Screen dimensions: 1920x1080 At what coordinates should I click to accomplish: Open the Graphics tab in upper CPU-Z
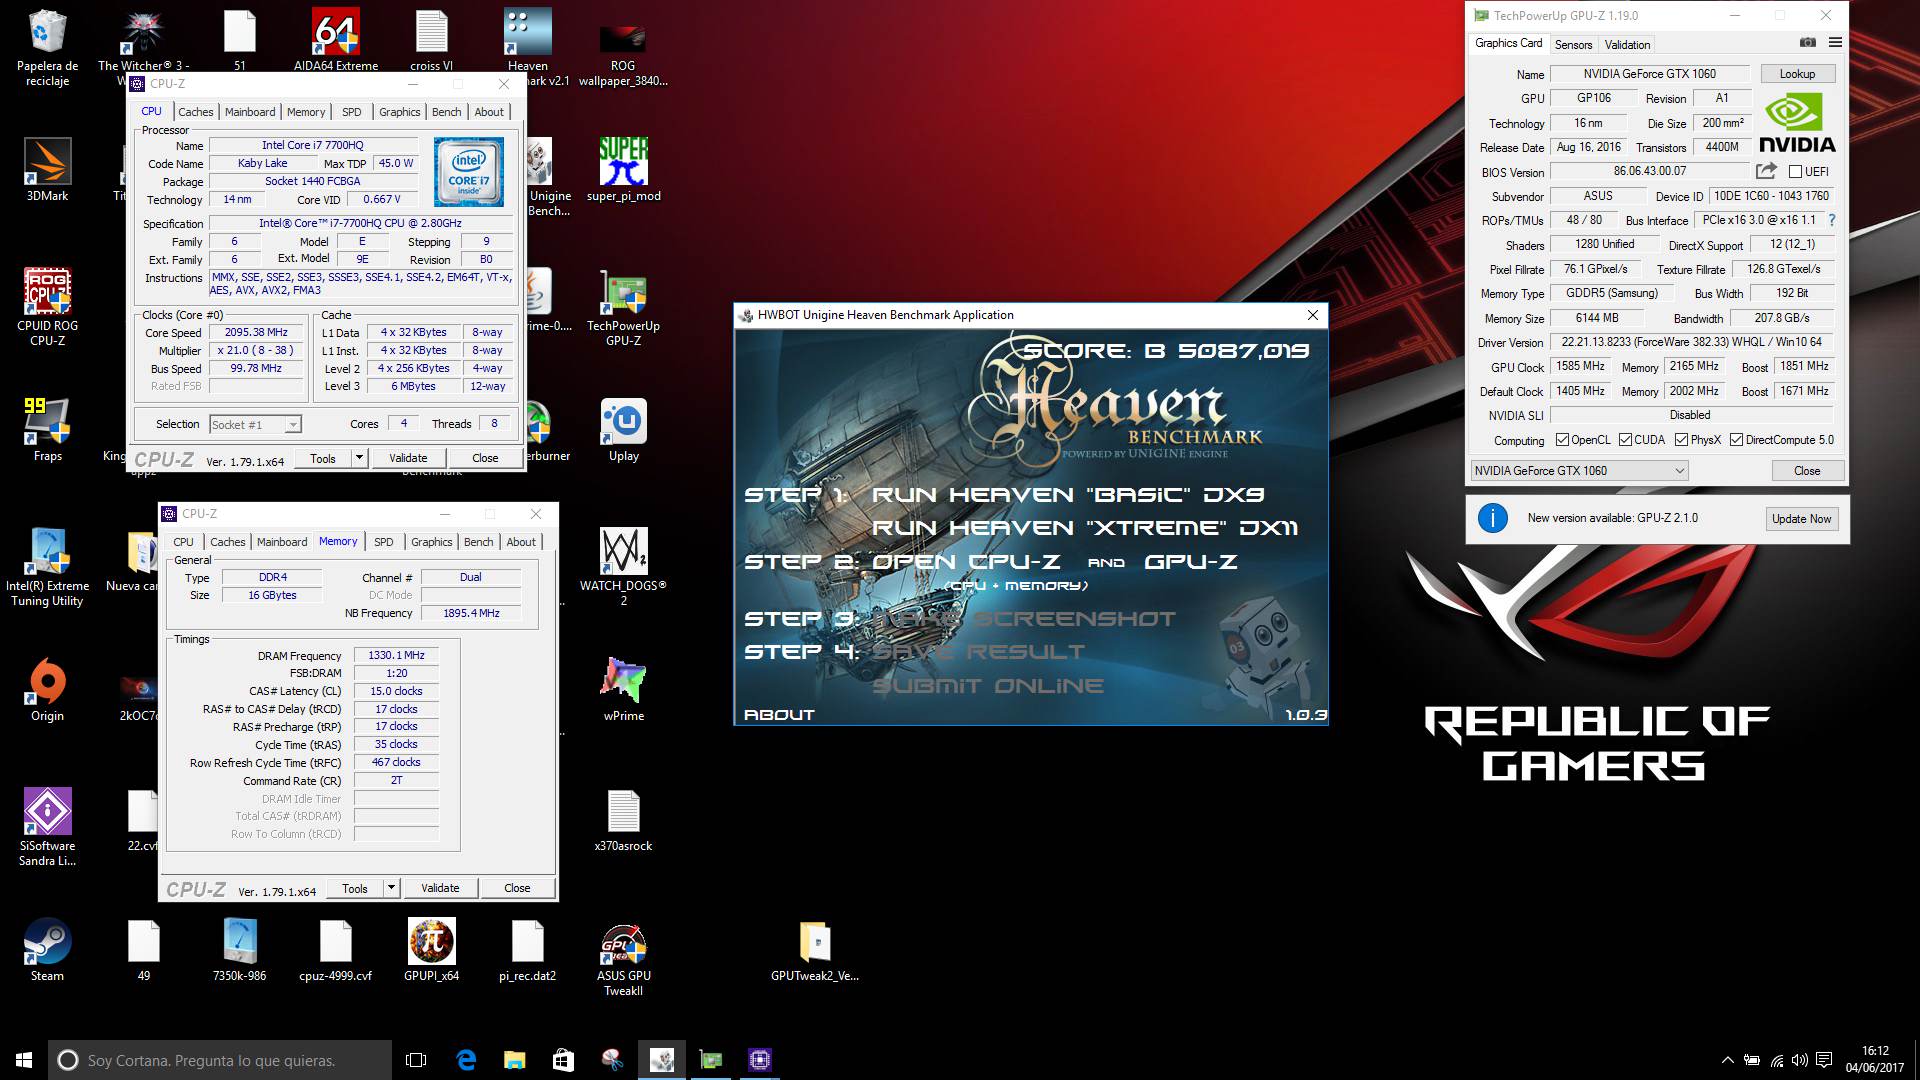pyautogui.click(x=399, y=112)
